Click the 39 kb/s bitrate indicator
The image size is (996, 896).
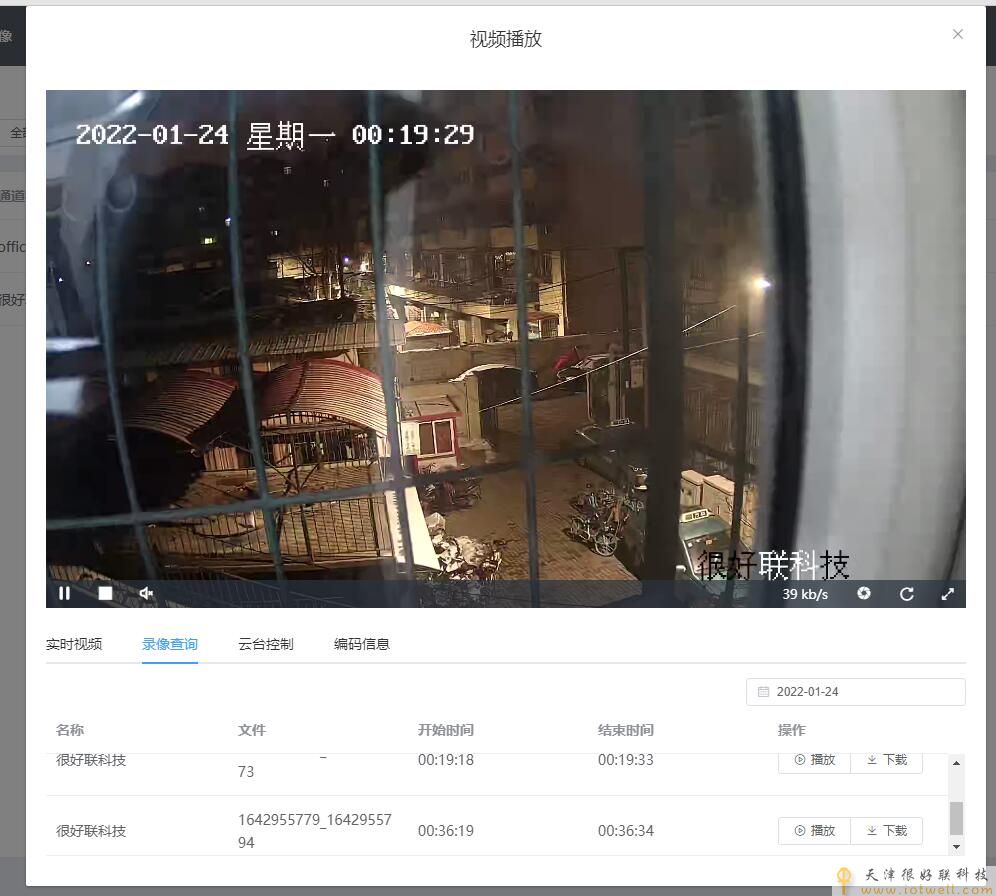805,594
